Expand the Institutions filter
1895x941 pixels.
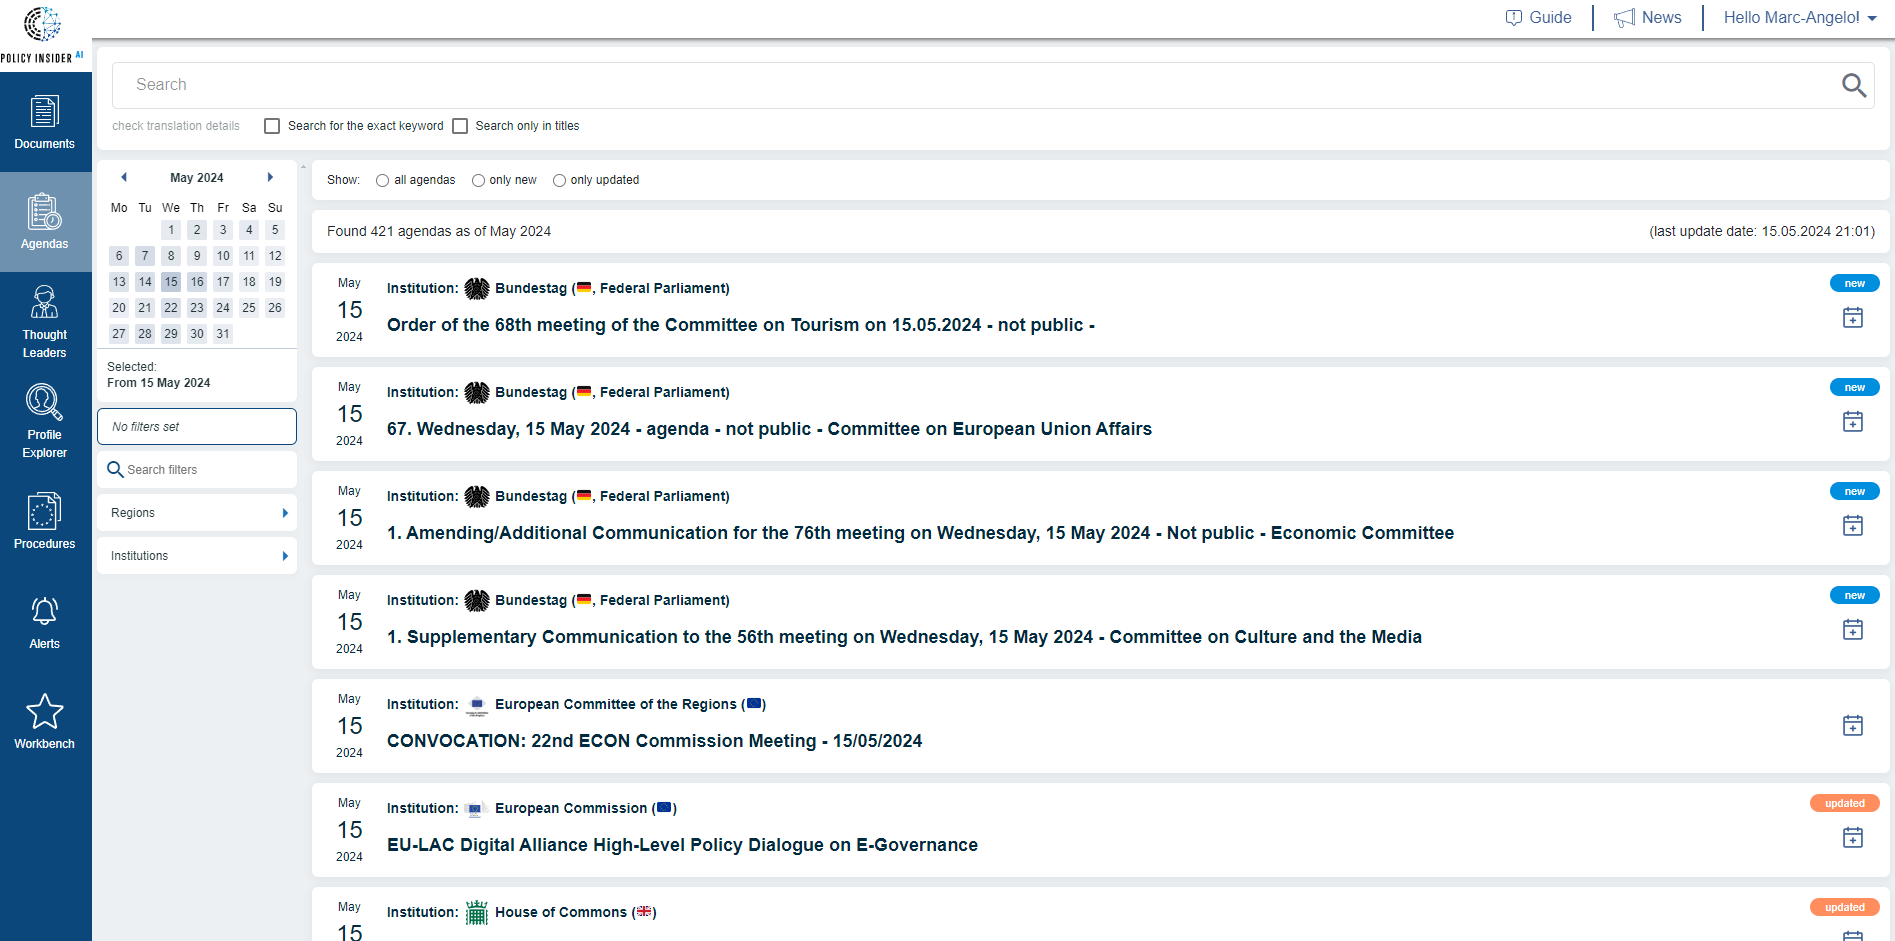click(x=196, y=556)
